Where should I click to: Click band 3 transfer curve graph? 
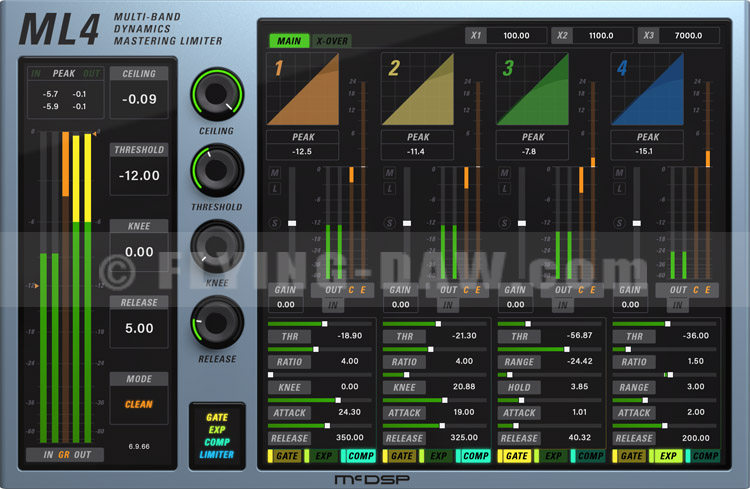tap(532, 89)
